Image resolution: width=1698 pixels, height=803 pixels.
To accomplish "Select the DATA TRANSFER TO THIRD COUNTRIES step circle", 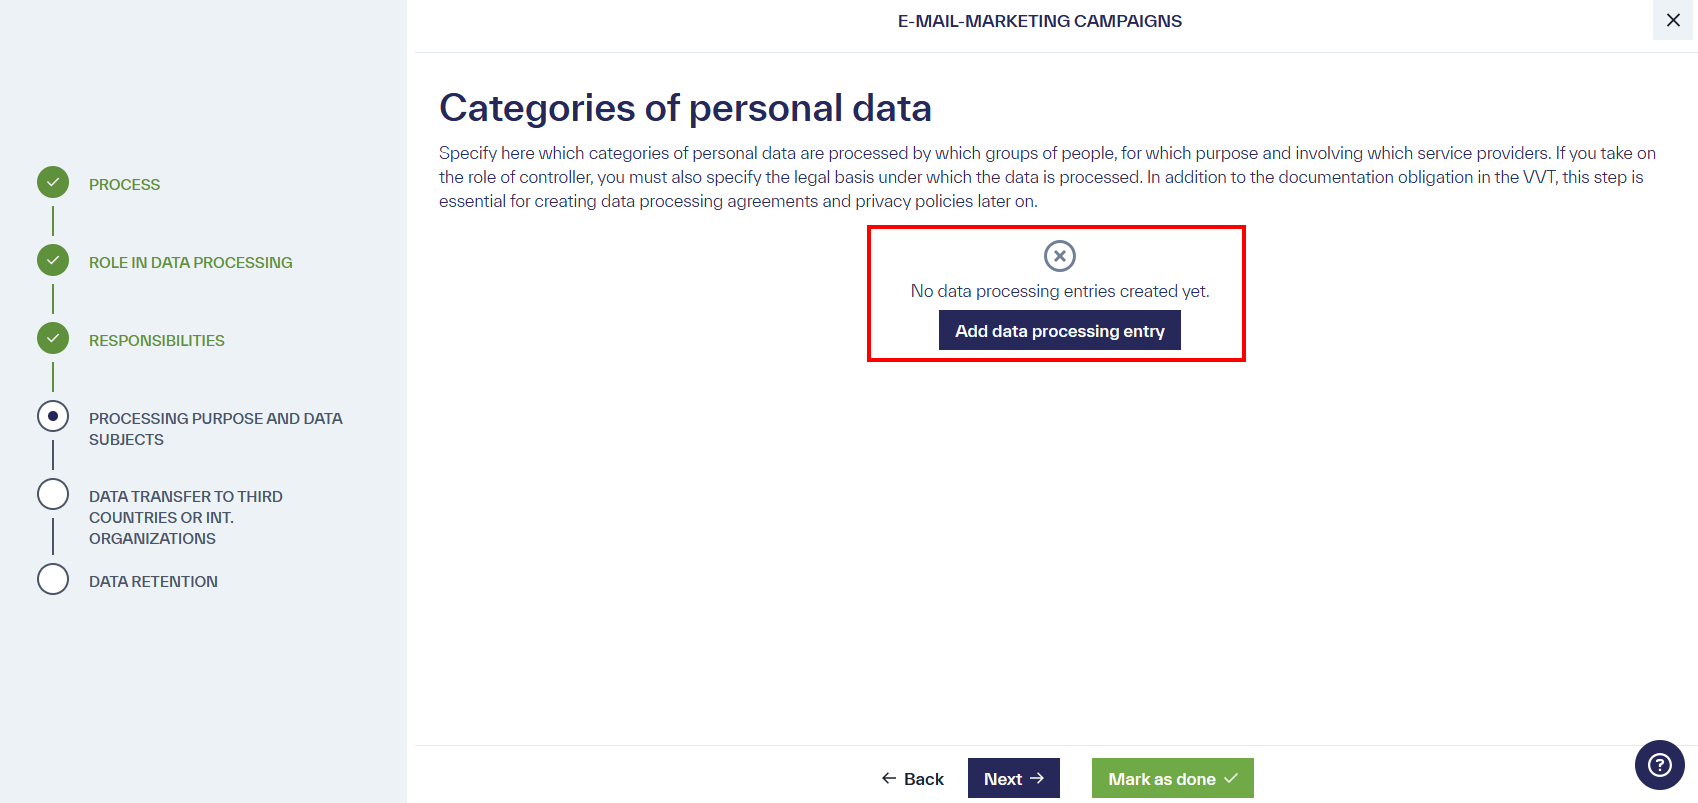I will [53, 494].
